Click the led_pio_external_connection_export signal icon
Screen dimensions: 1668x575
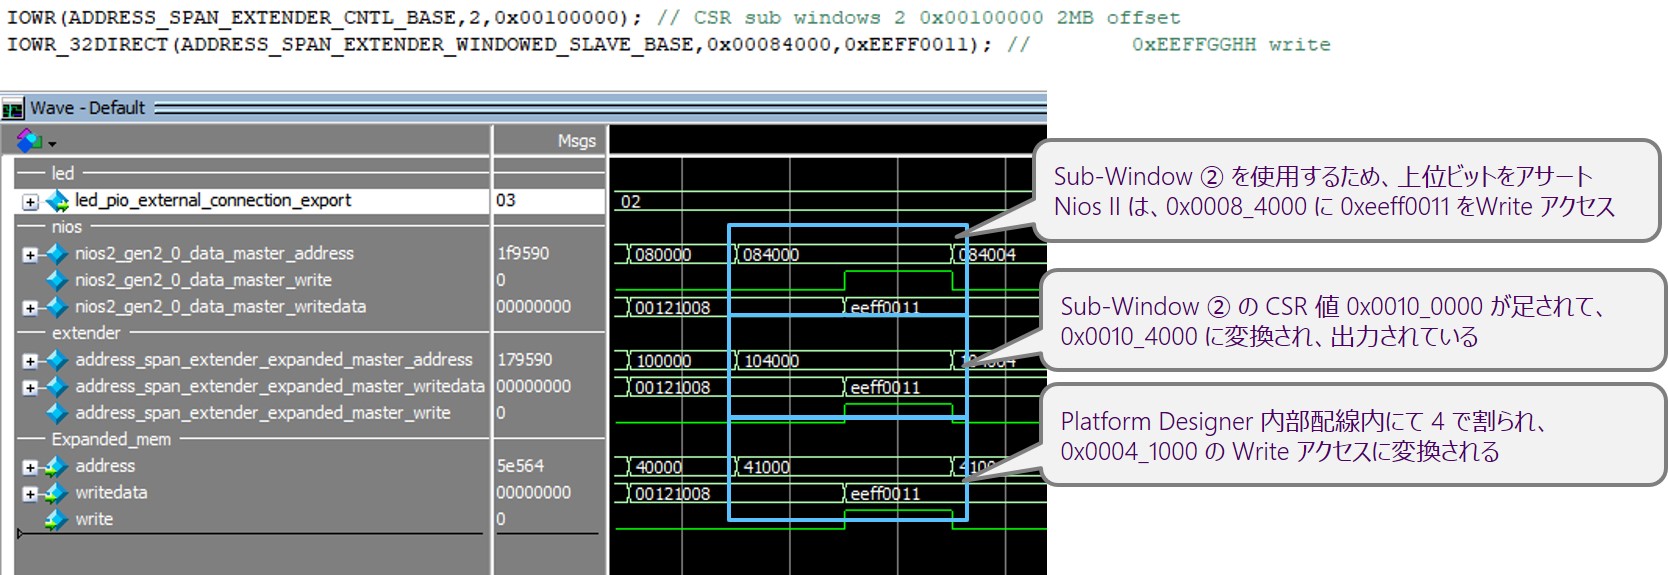click(x=57, y=201)
